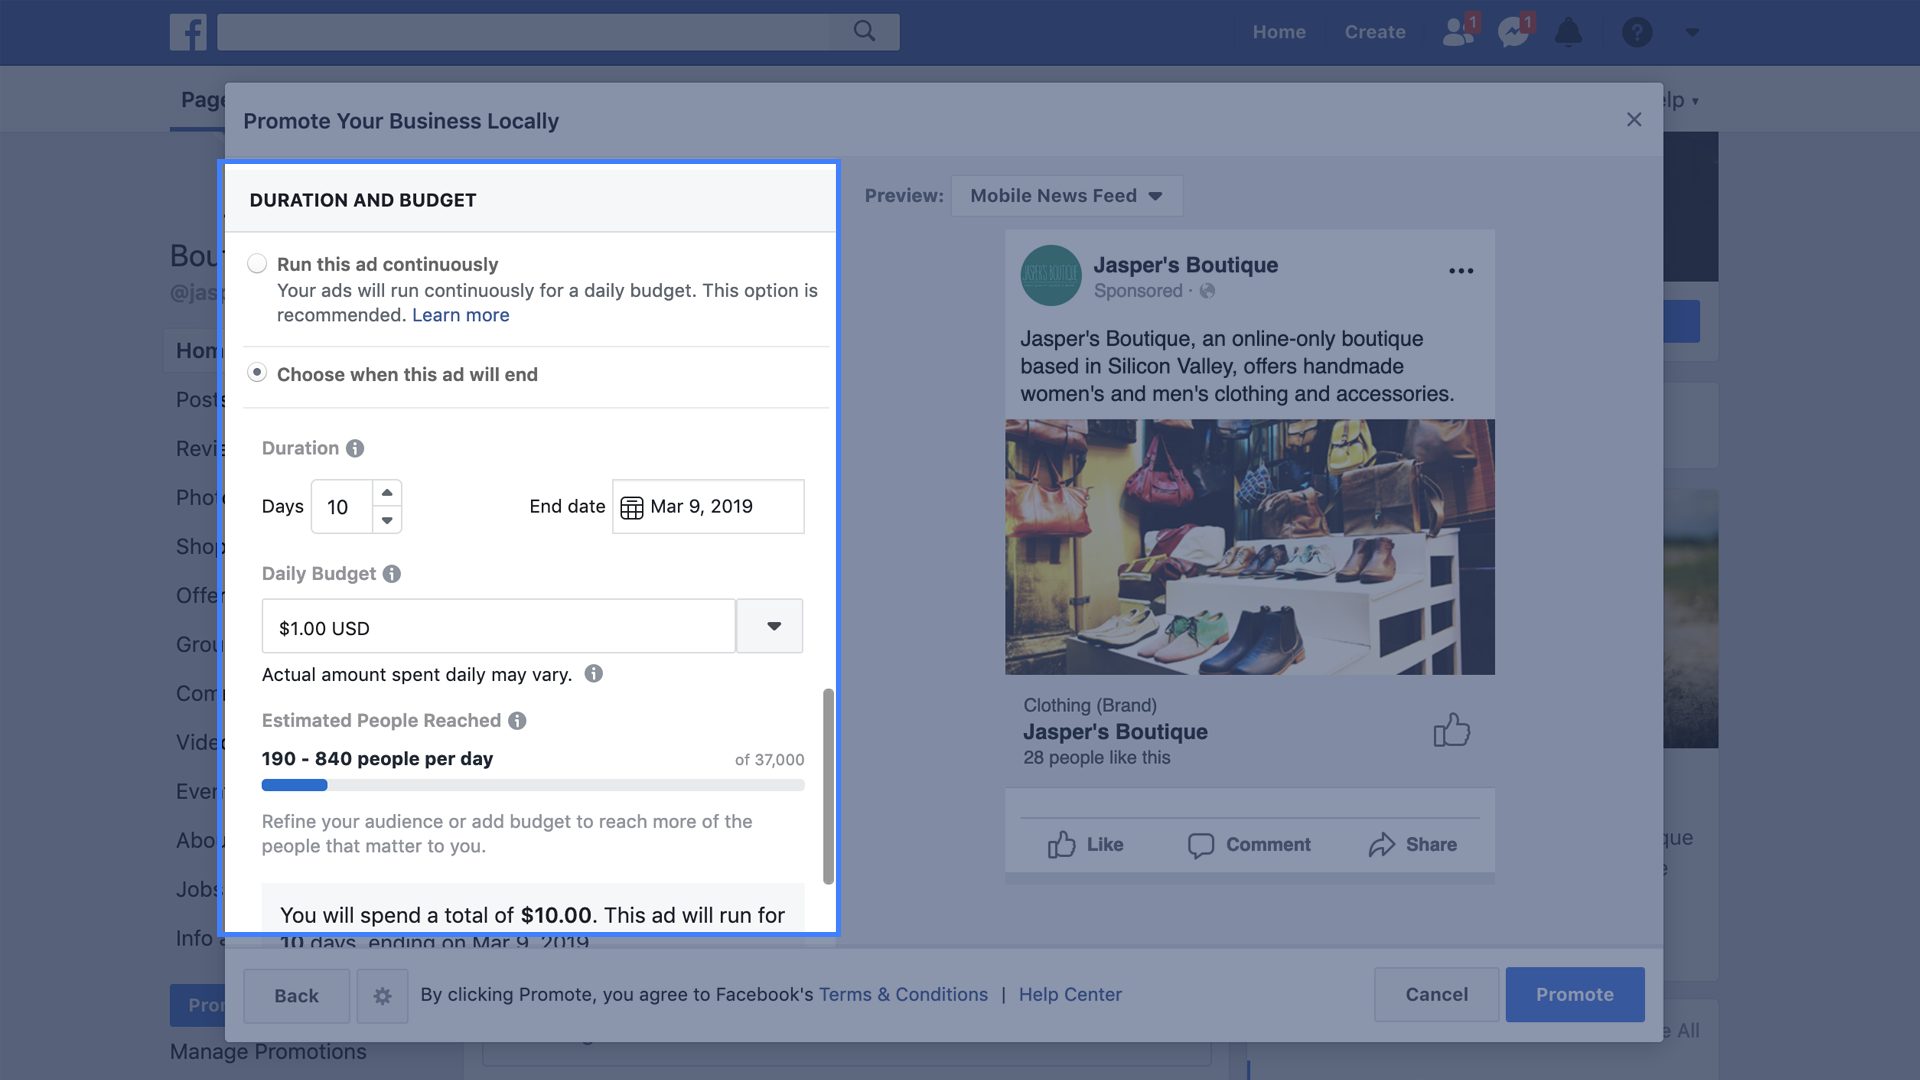Select 'Run this ad continuously' option
Screen dimensions: 1920x1080
[257, 263]
